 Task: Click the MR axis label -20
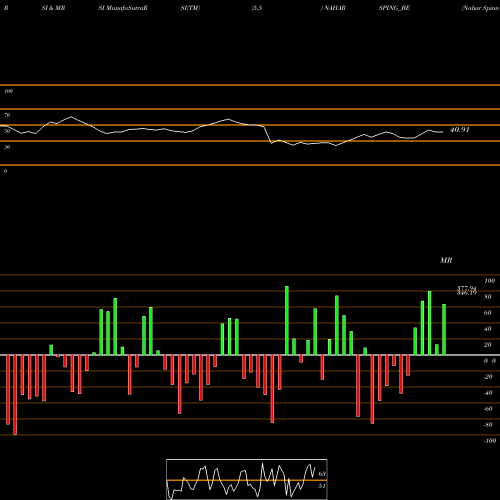(488, 377)
